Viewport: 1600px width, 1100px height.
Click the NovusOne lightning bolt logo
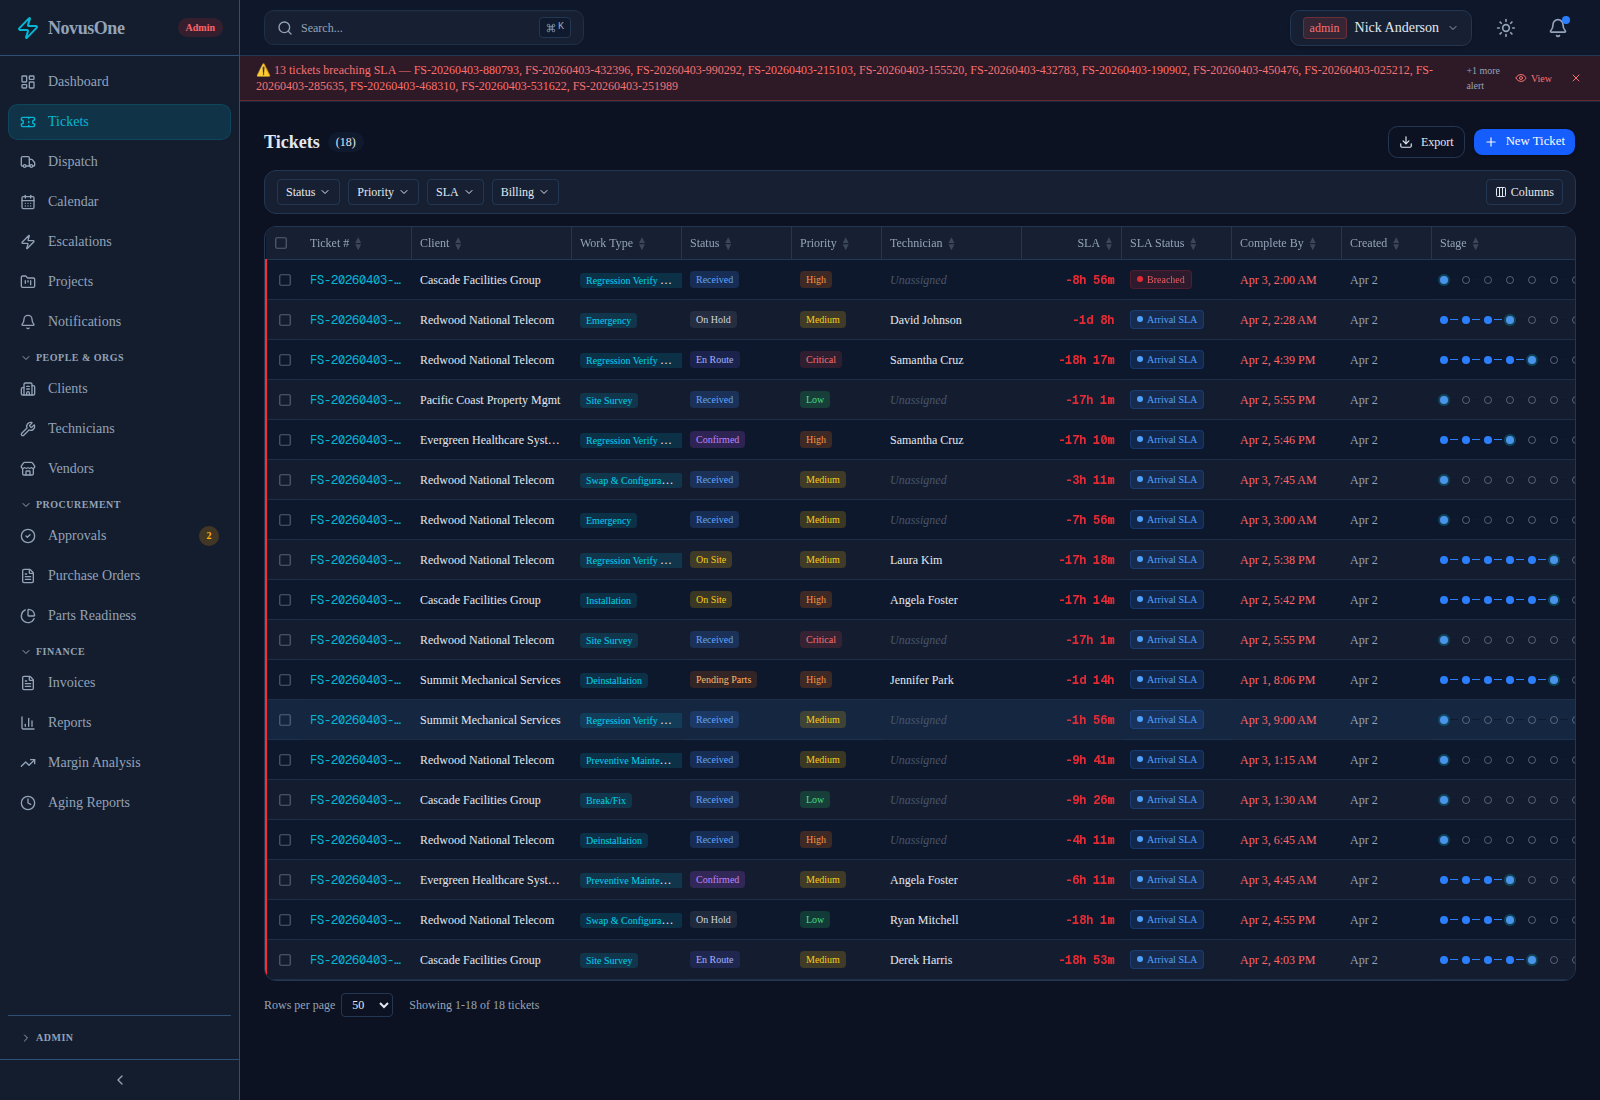pos(28,28)
